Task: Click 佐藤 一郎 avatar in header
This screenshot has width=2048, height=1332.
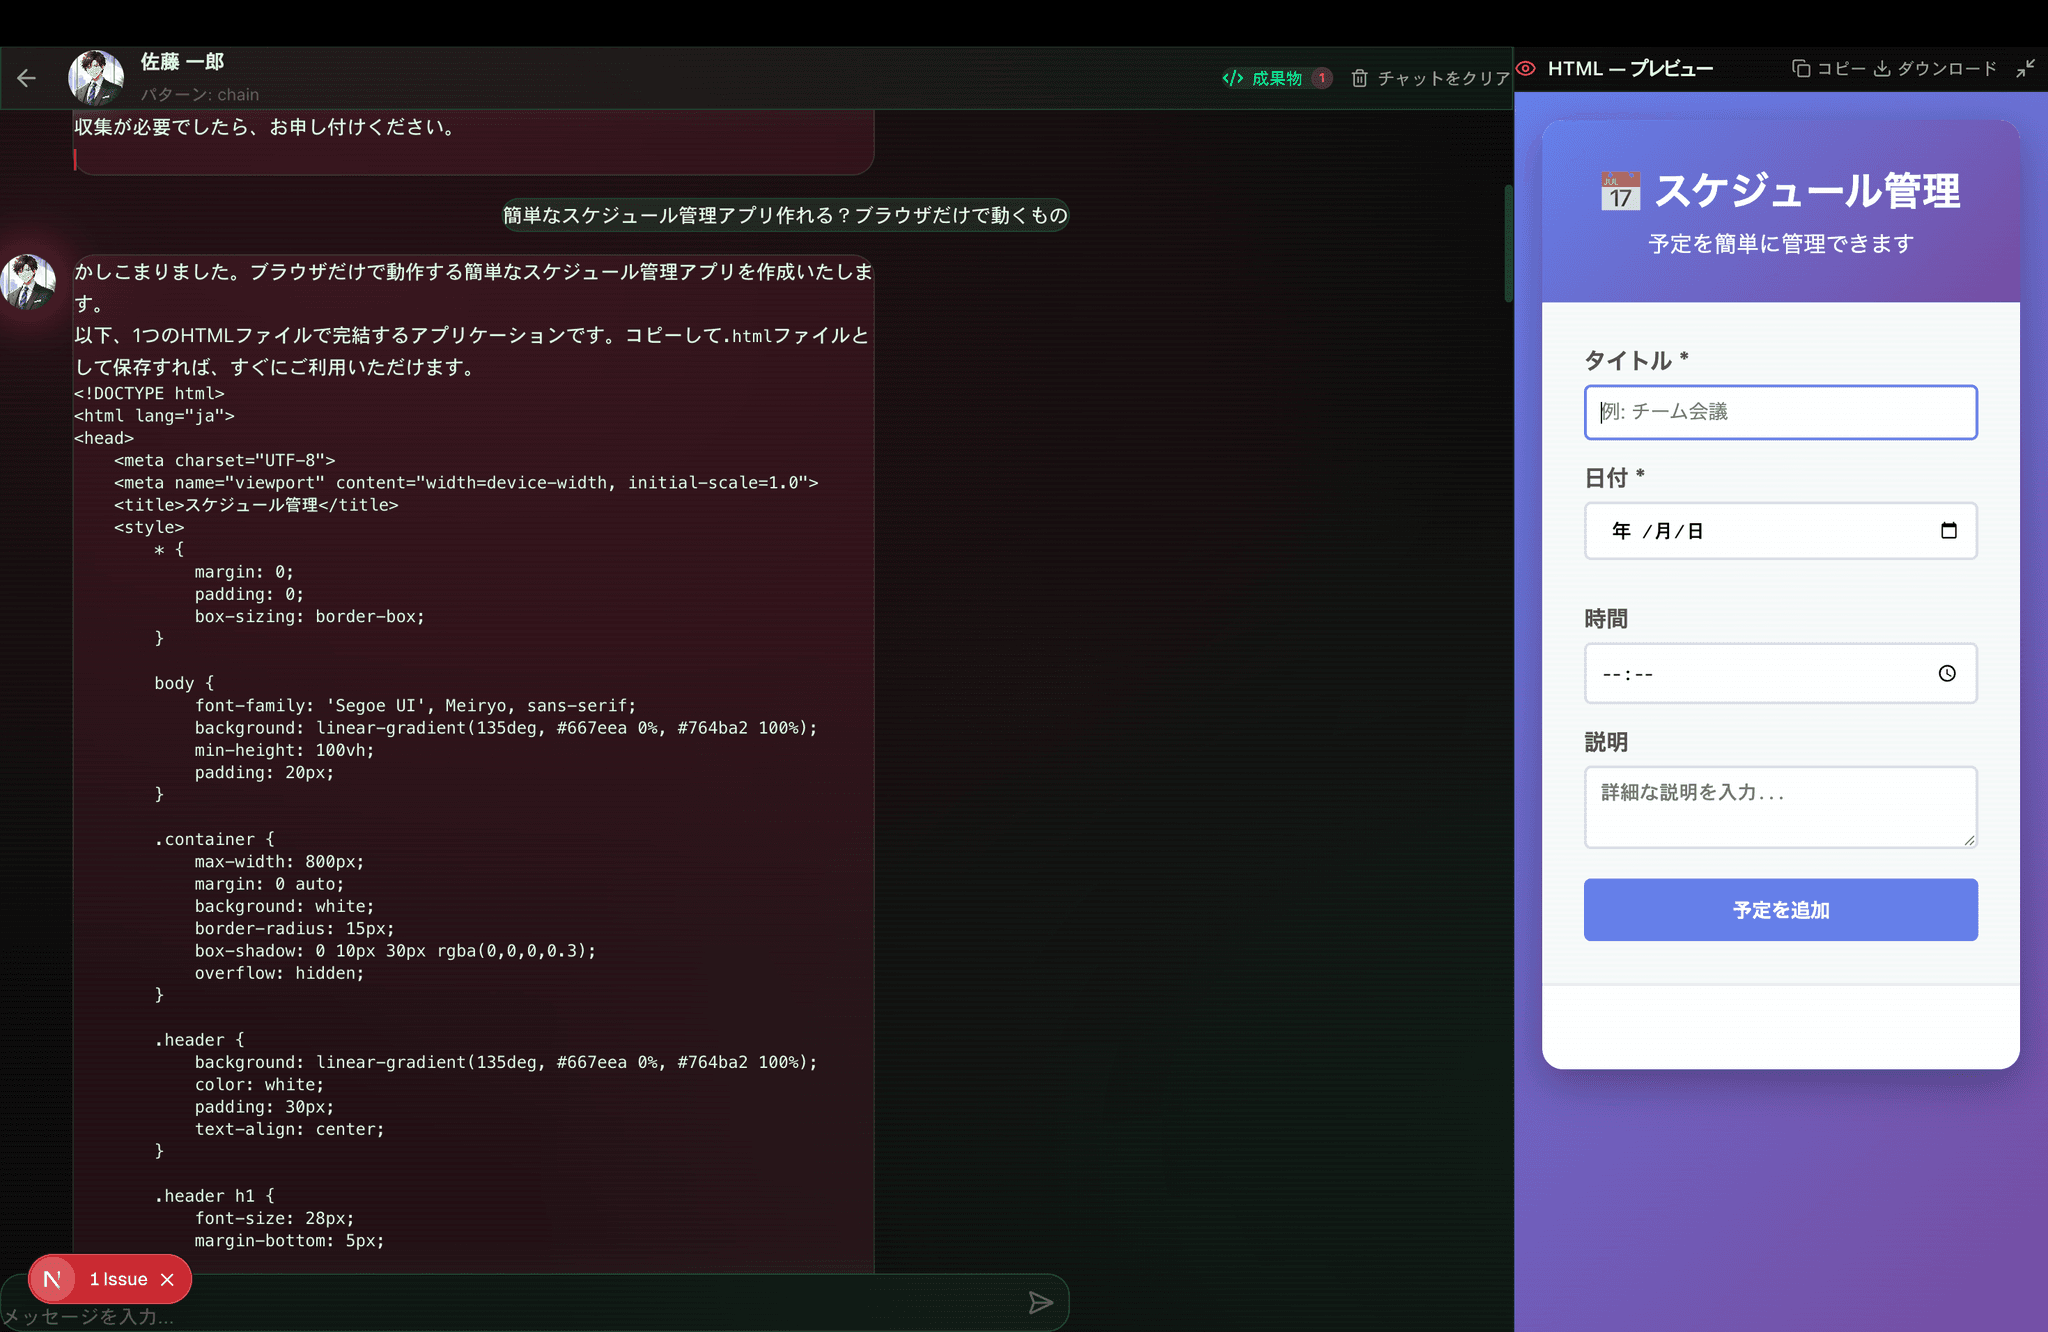Action: 96,78
